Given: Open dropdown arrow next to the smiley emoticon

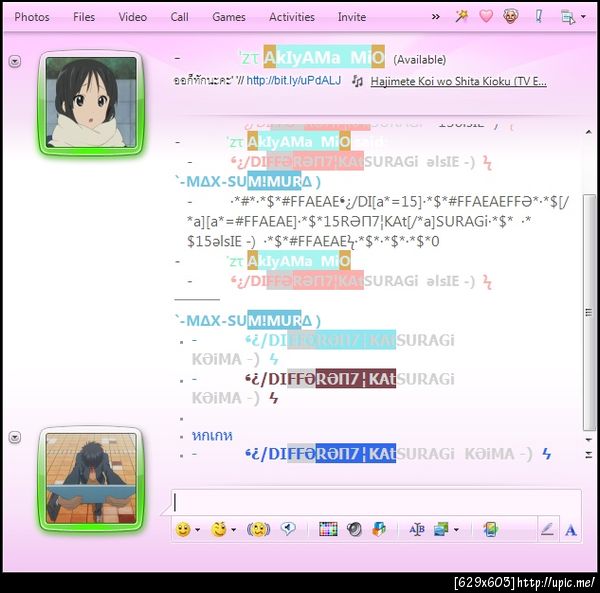Looking at the screenshot, I should click(x=197, y=530).
